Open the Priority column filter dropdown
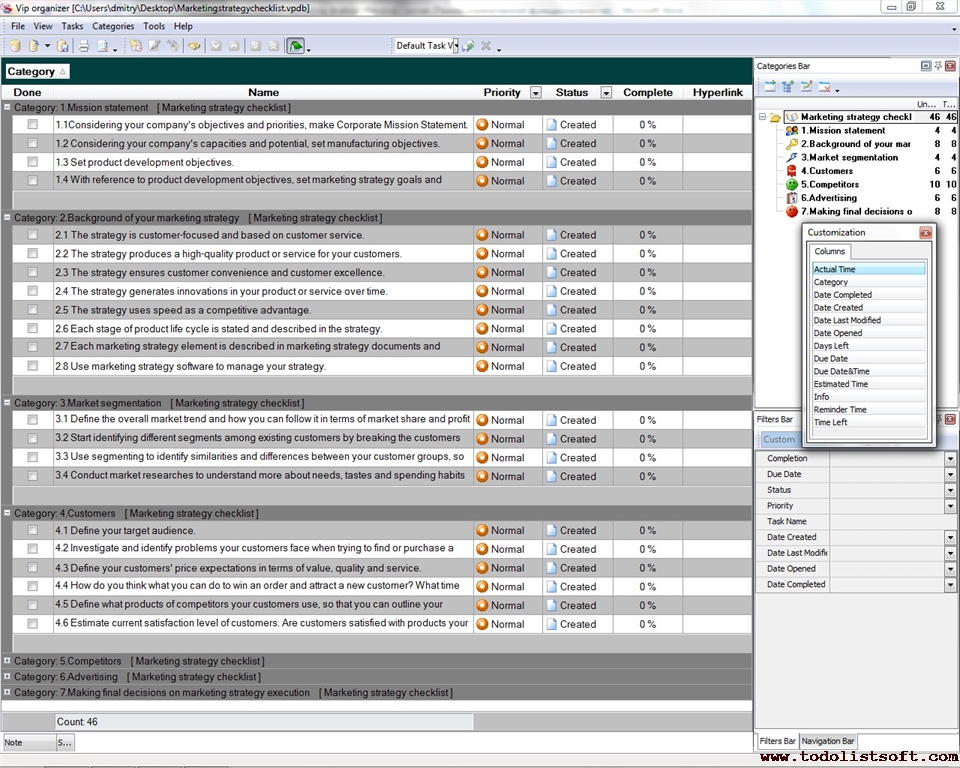 tap(536, 93)
